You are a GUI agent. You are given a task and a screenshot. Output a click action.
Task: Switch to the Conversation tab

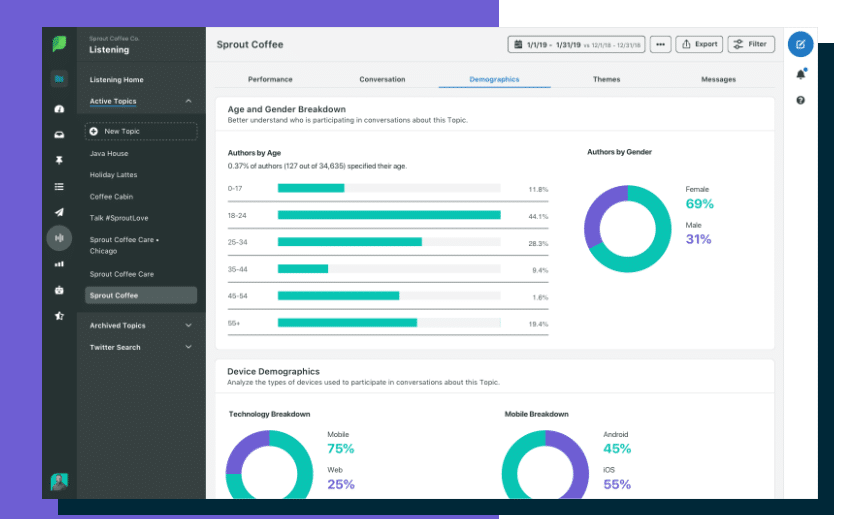[382, 79]
